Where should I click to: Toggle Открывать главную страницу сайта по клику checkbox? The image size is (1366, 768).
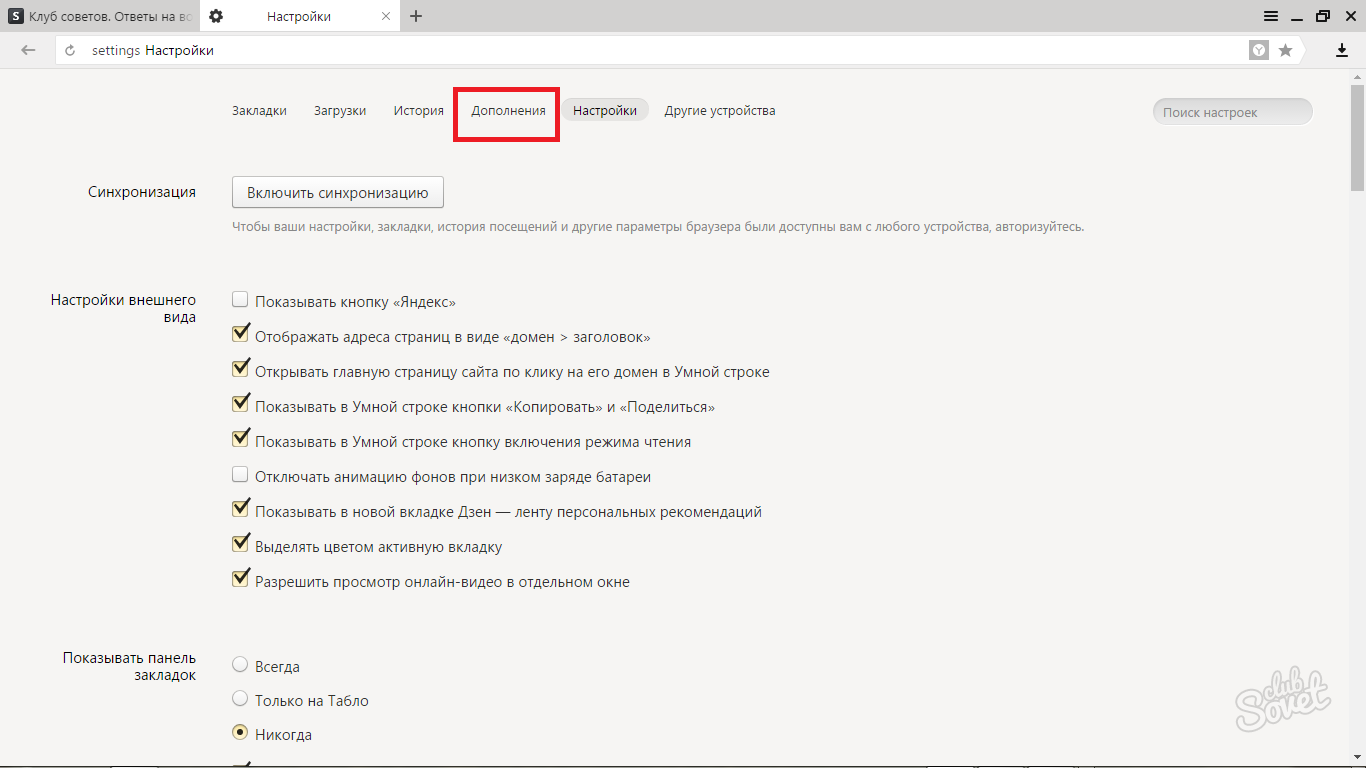point(240,369)
